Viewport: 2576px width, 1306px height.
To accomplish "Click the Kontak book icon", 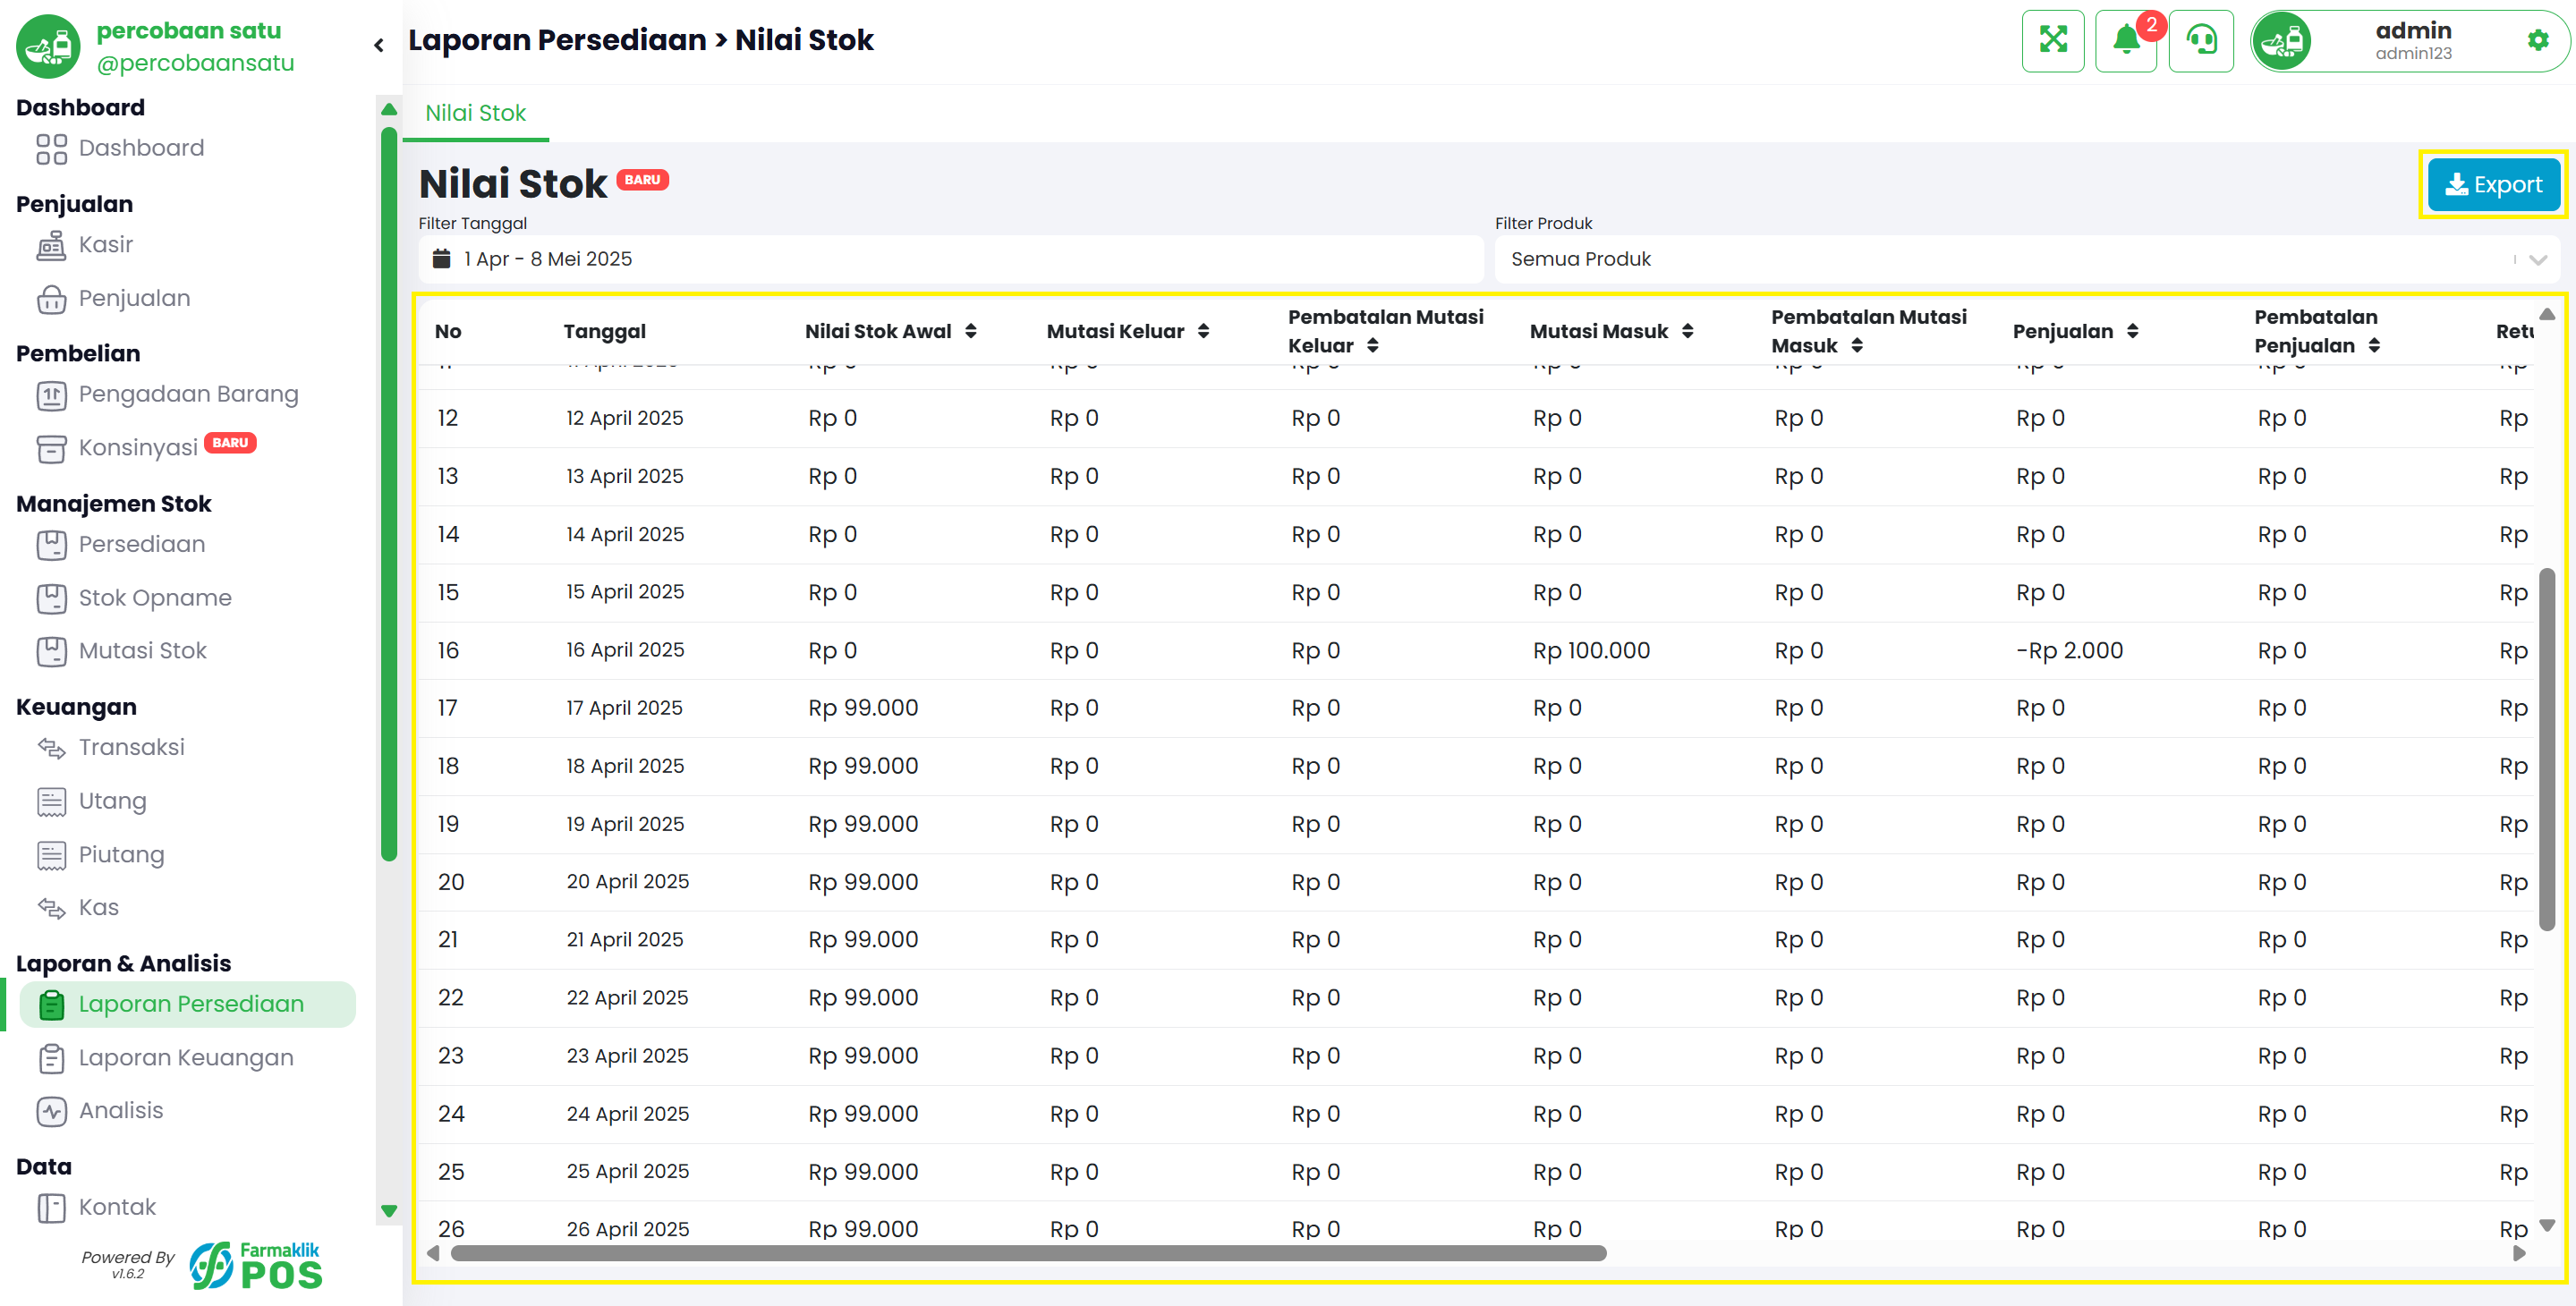I will pyautogui.click(x=51, y=1208).
